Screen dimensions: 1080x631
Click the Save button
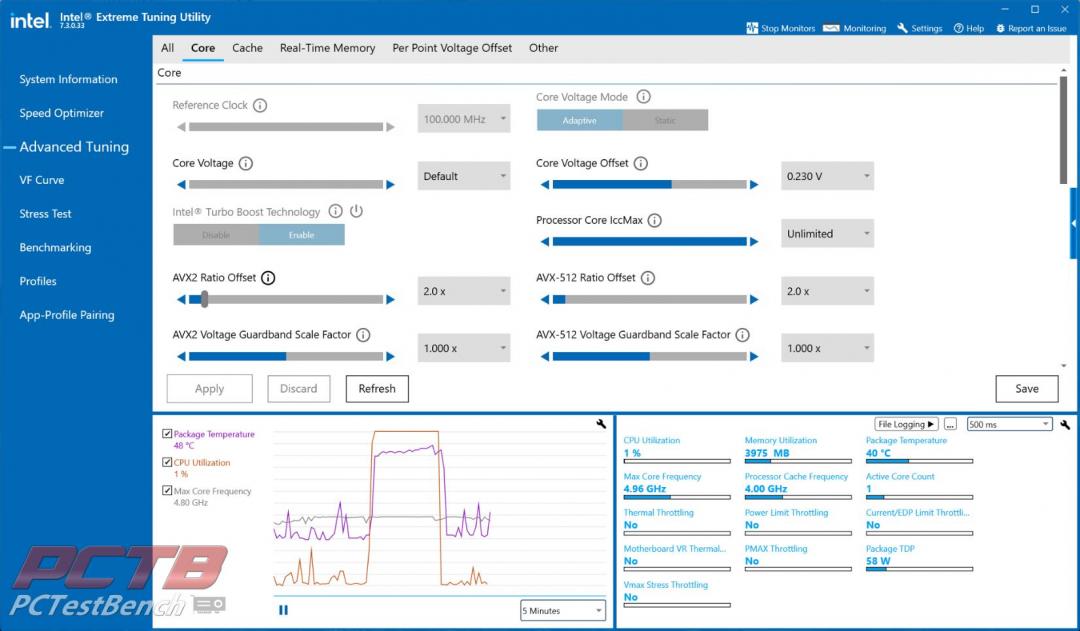pyautogui.click(x=1026, y=389)
